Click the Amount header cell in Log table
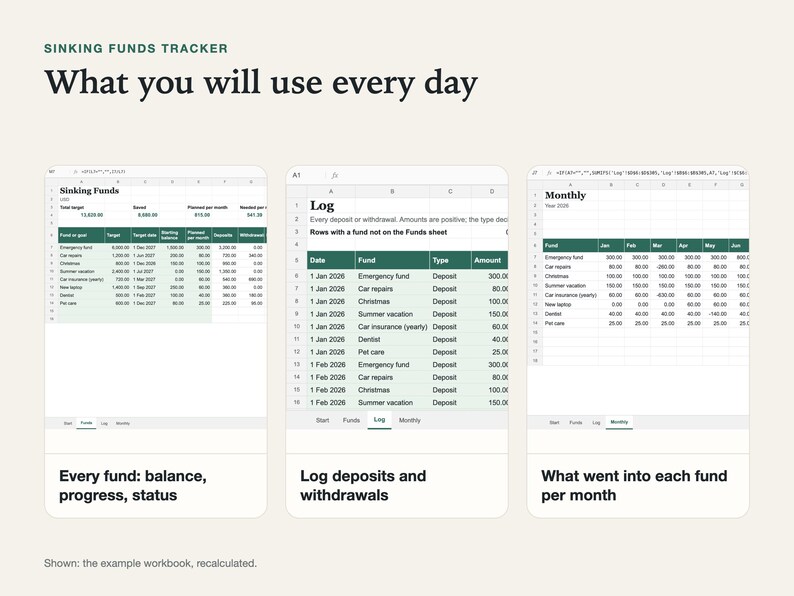The height and width of the screenshot is (596, 794). tap(489, 260)
